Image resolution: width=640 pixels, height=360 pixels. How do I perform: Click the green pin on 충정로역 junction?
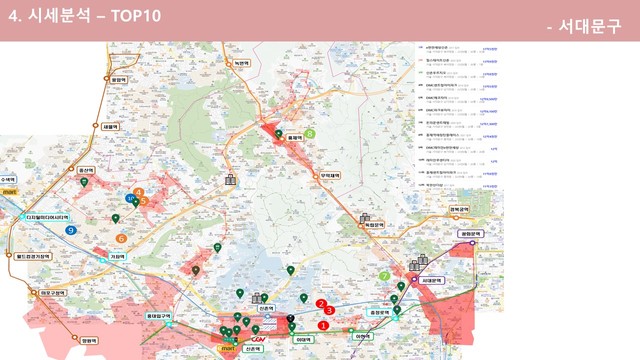pos(397,311)
